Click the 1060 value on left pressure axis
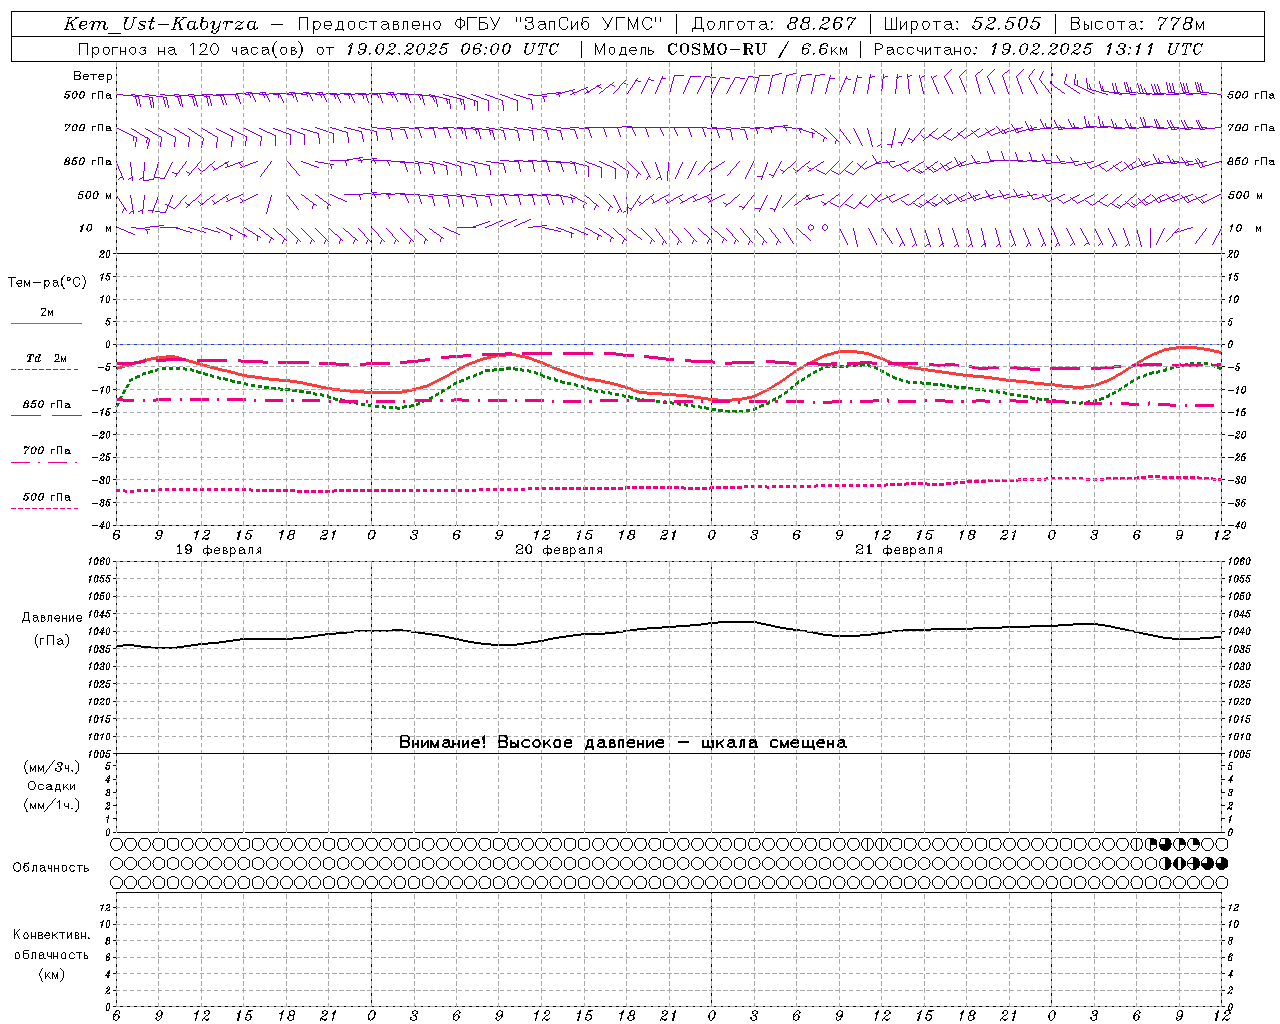 click(x=101, y=562)
